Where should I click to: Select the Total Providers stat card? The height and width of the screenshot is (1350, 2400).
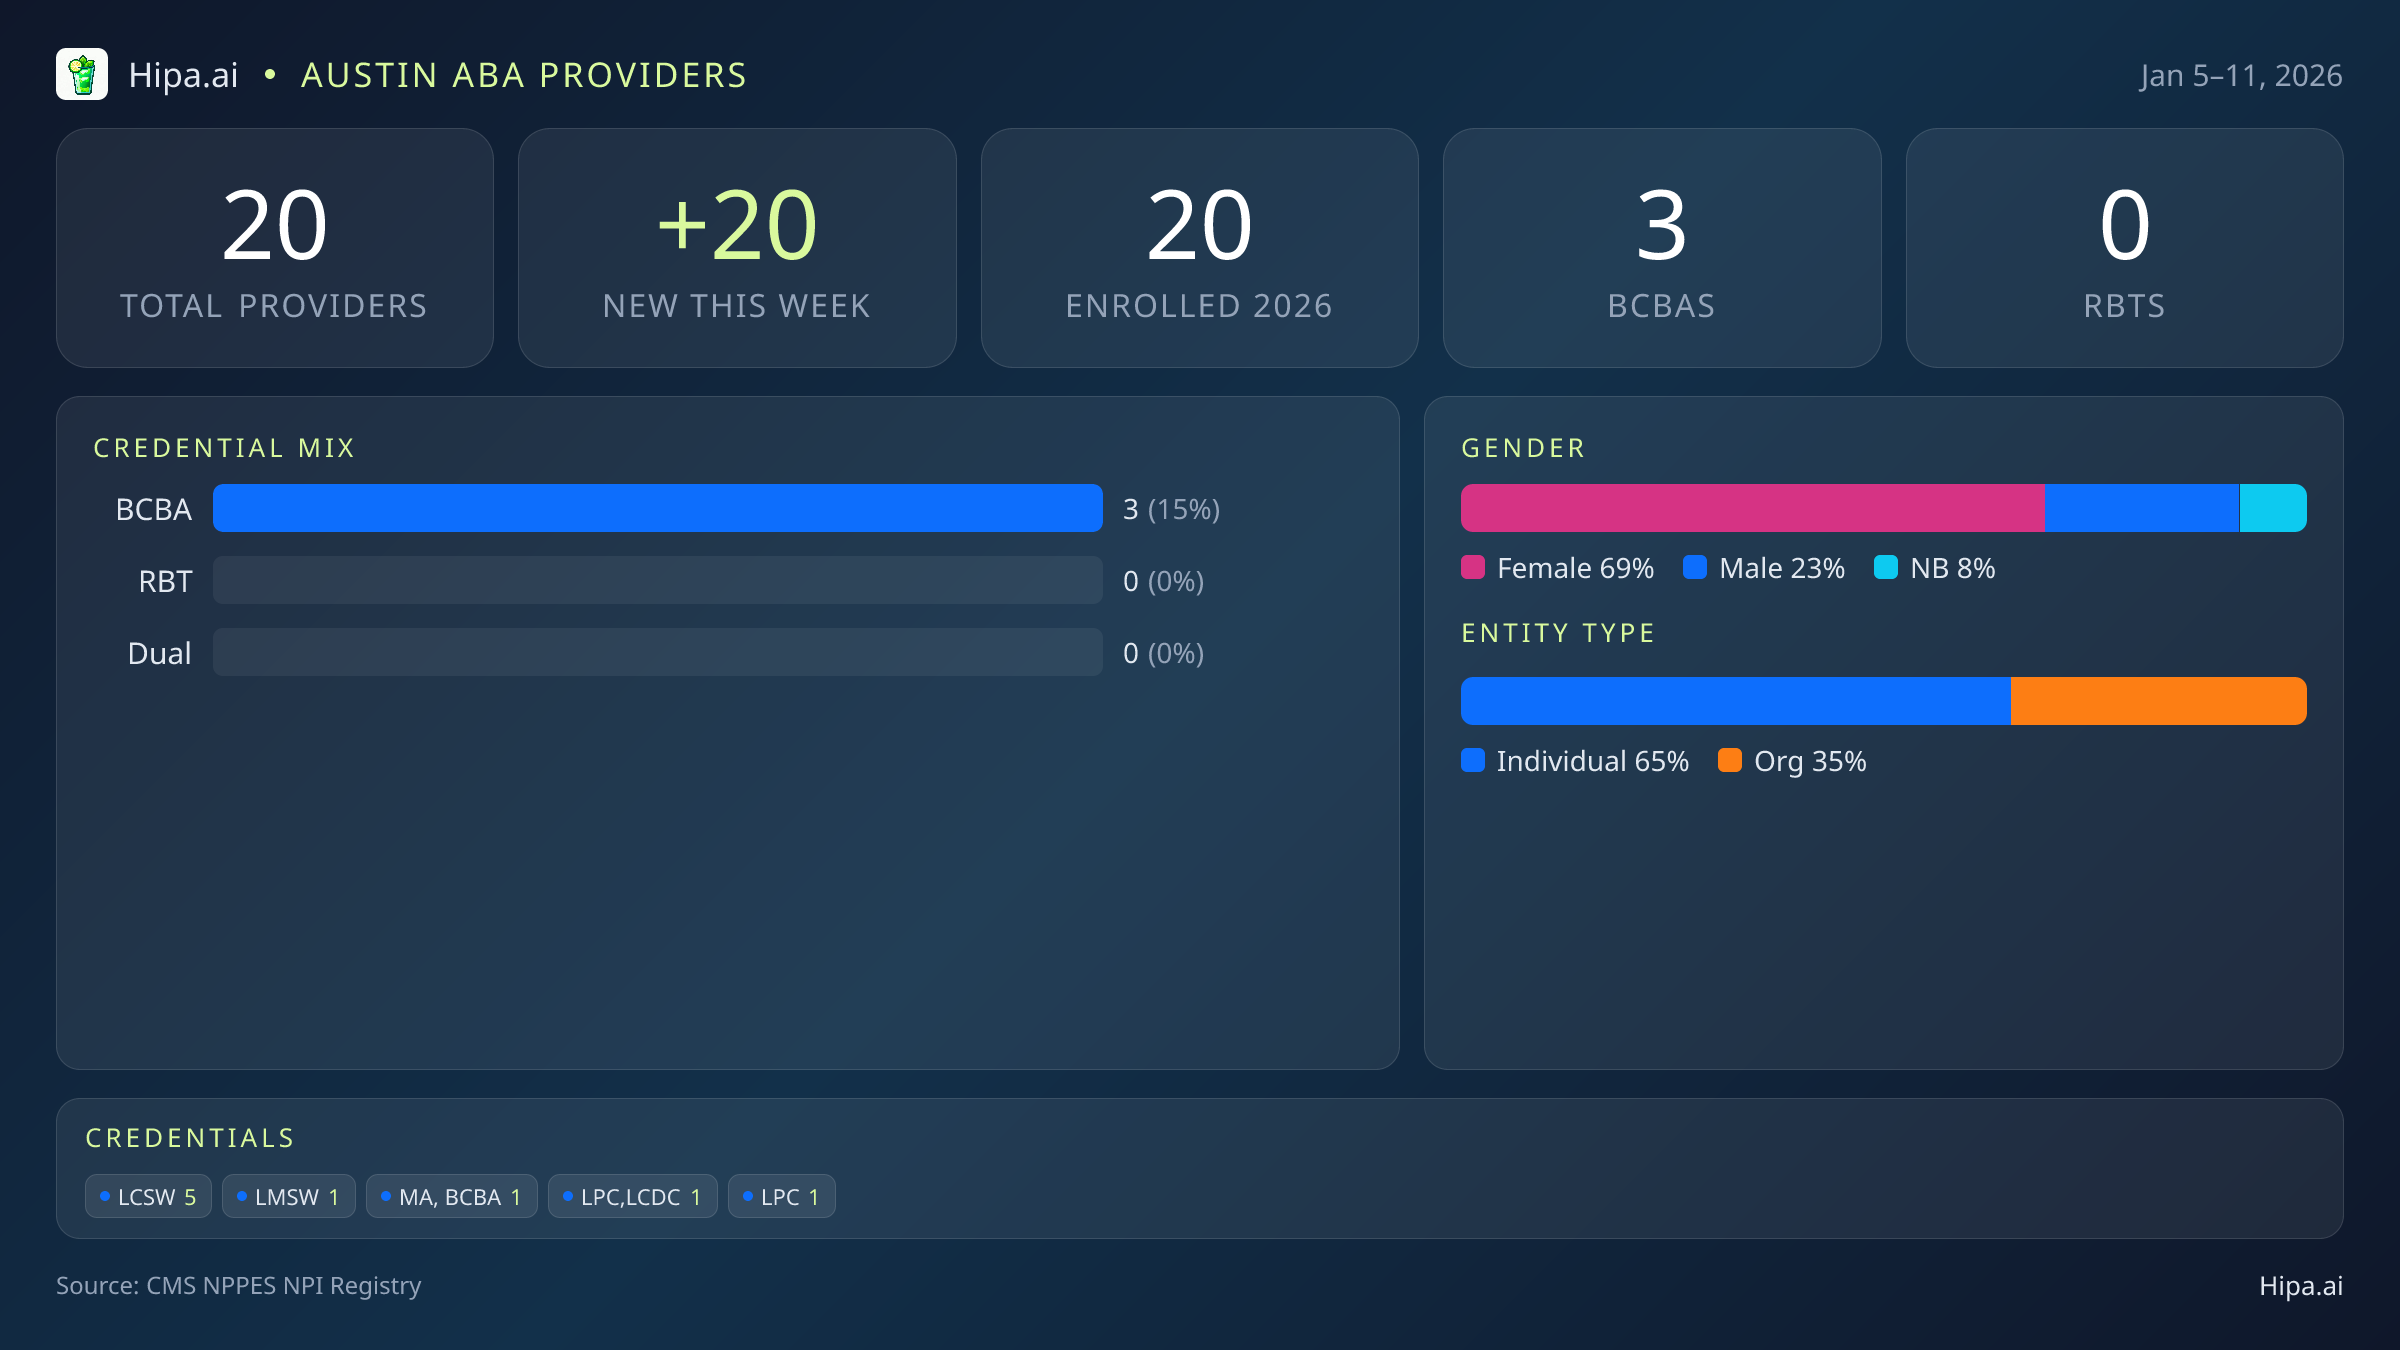(275, 247)
